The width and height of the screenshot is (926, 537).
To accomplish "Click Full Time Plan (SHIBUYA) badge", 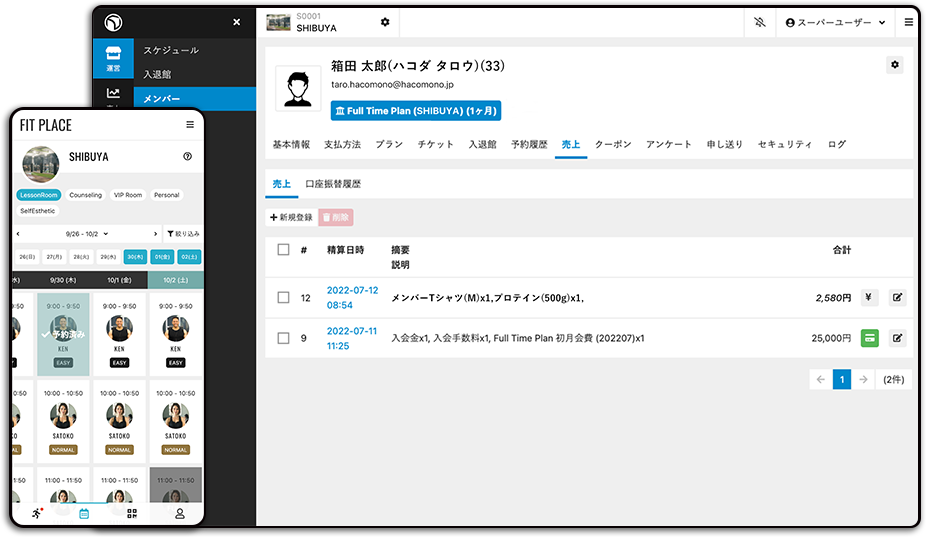I will pyautogui.click(x=416, y=110).
